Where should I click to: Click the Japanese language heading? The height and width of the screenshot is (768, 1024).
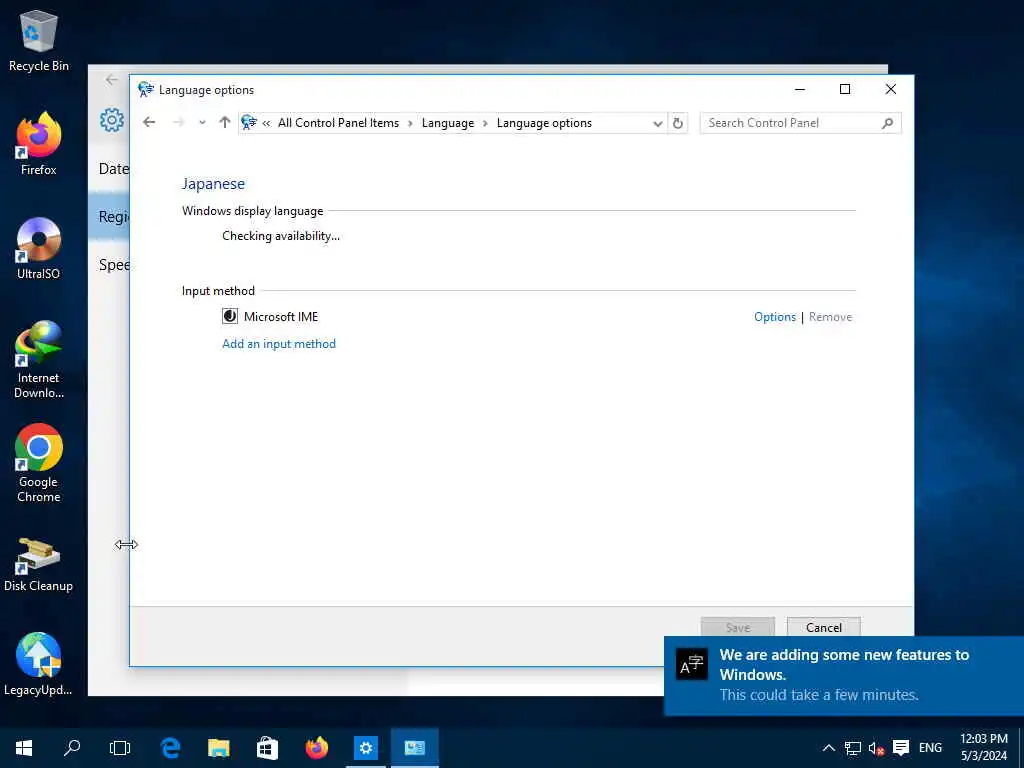[x=213, y=184]
